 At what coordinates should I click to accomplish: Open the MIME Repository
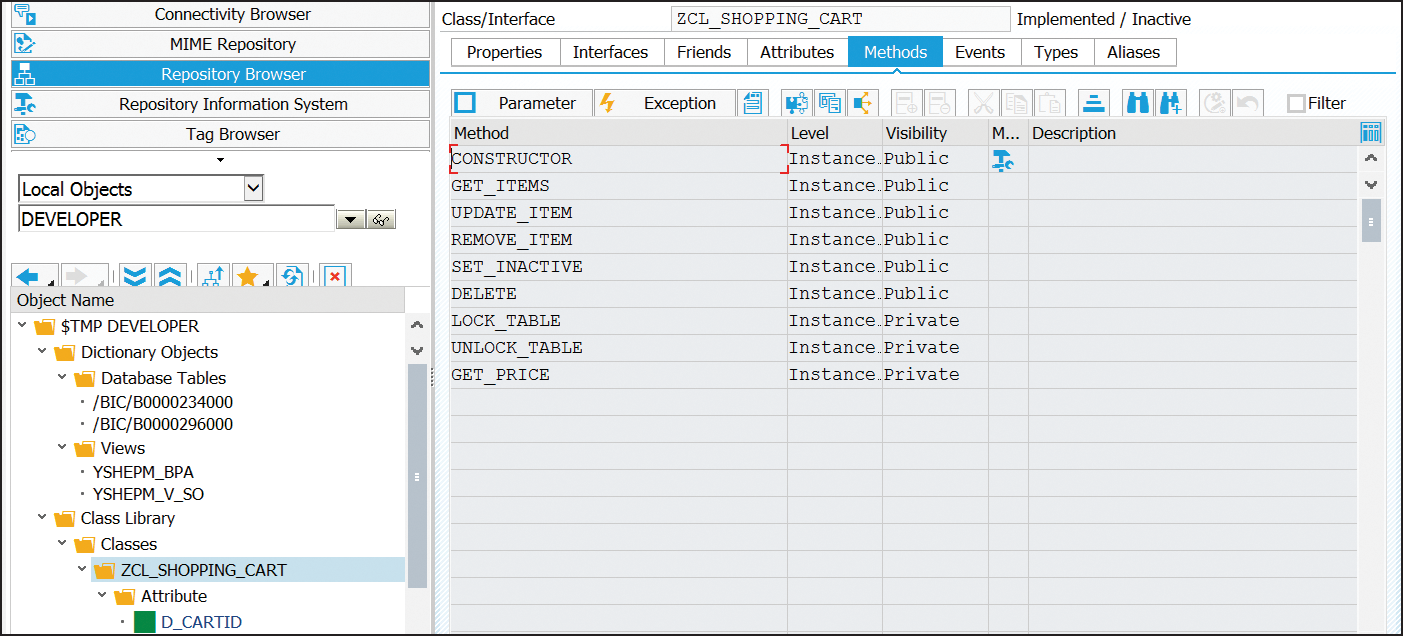tap(232, 43)
